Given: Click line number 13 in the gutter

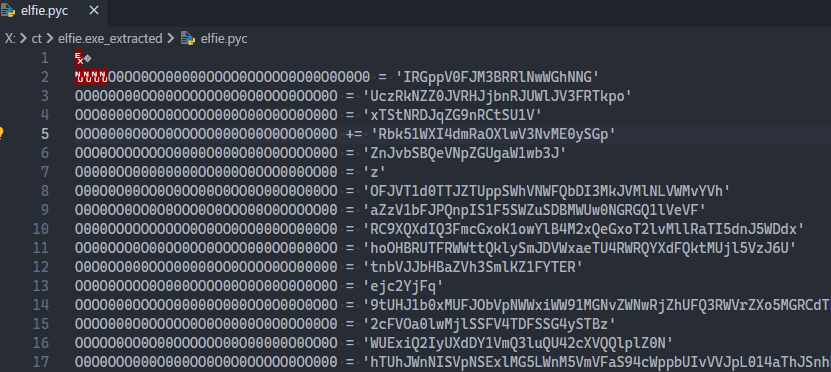Looking at the screenshot, I should click(40, 286).
